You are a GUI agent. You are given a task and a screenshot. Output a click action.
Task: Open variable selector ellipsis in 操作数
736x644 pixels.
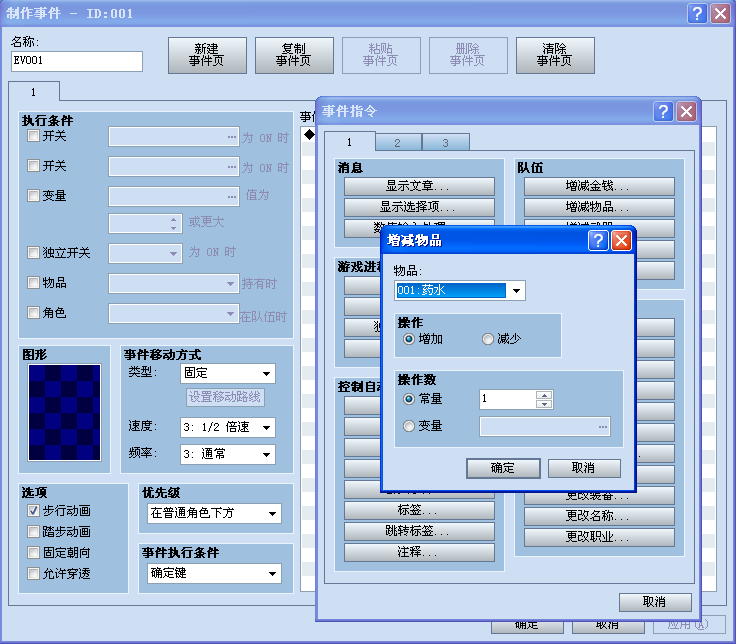click(603, 427)
